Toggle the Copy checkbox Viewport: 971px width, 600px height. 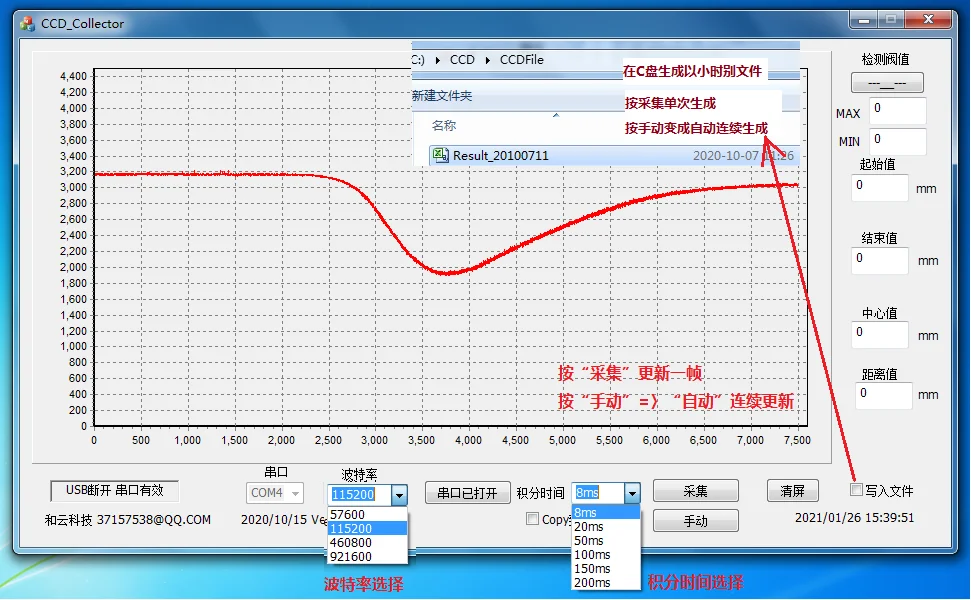pos(532,518)
